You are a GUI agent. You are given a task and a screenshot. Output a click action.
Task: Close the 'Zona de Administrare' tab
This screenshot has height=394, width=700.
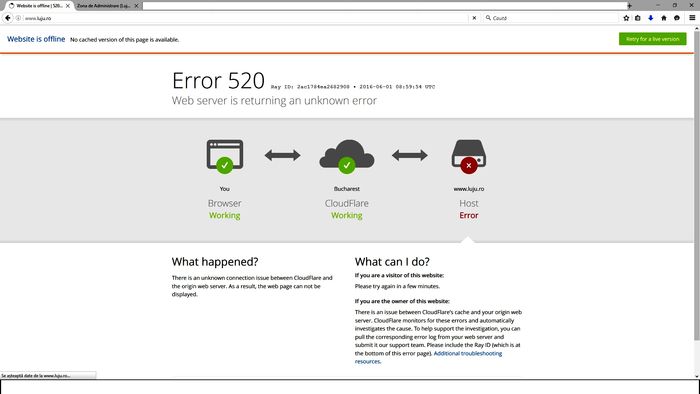pyautogui.click(x=136, y=6)
